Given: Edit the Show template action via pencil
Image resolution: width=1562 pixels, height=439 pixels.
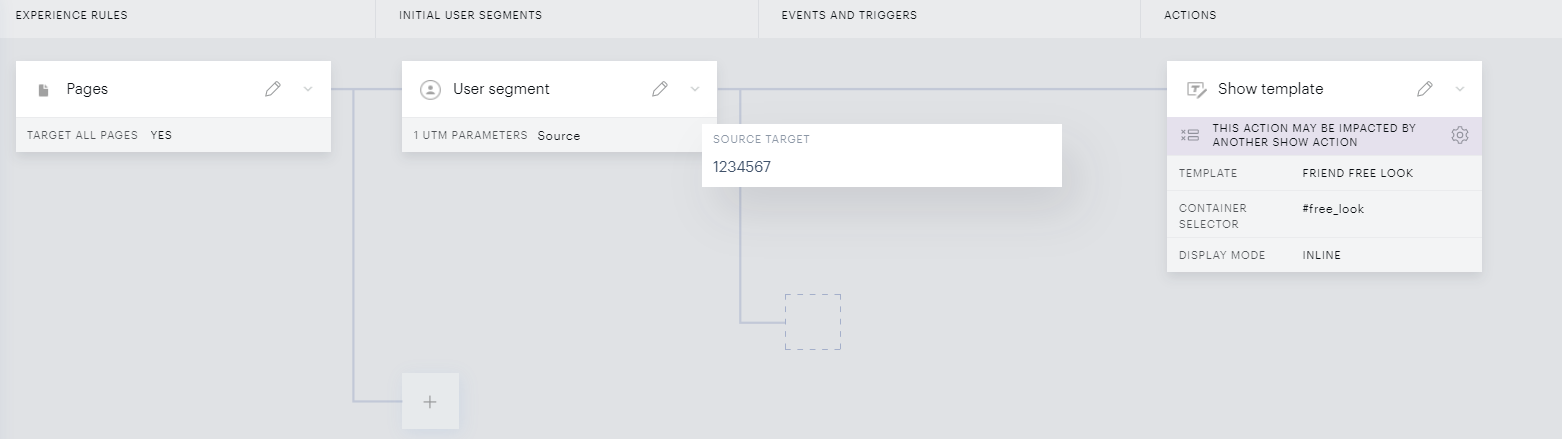Looking at the screenshot, I should tap(1425, 89).
